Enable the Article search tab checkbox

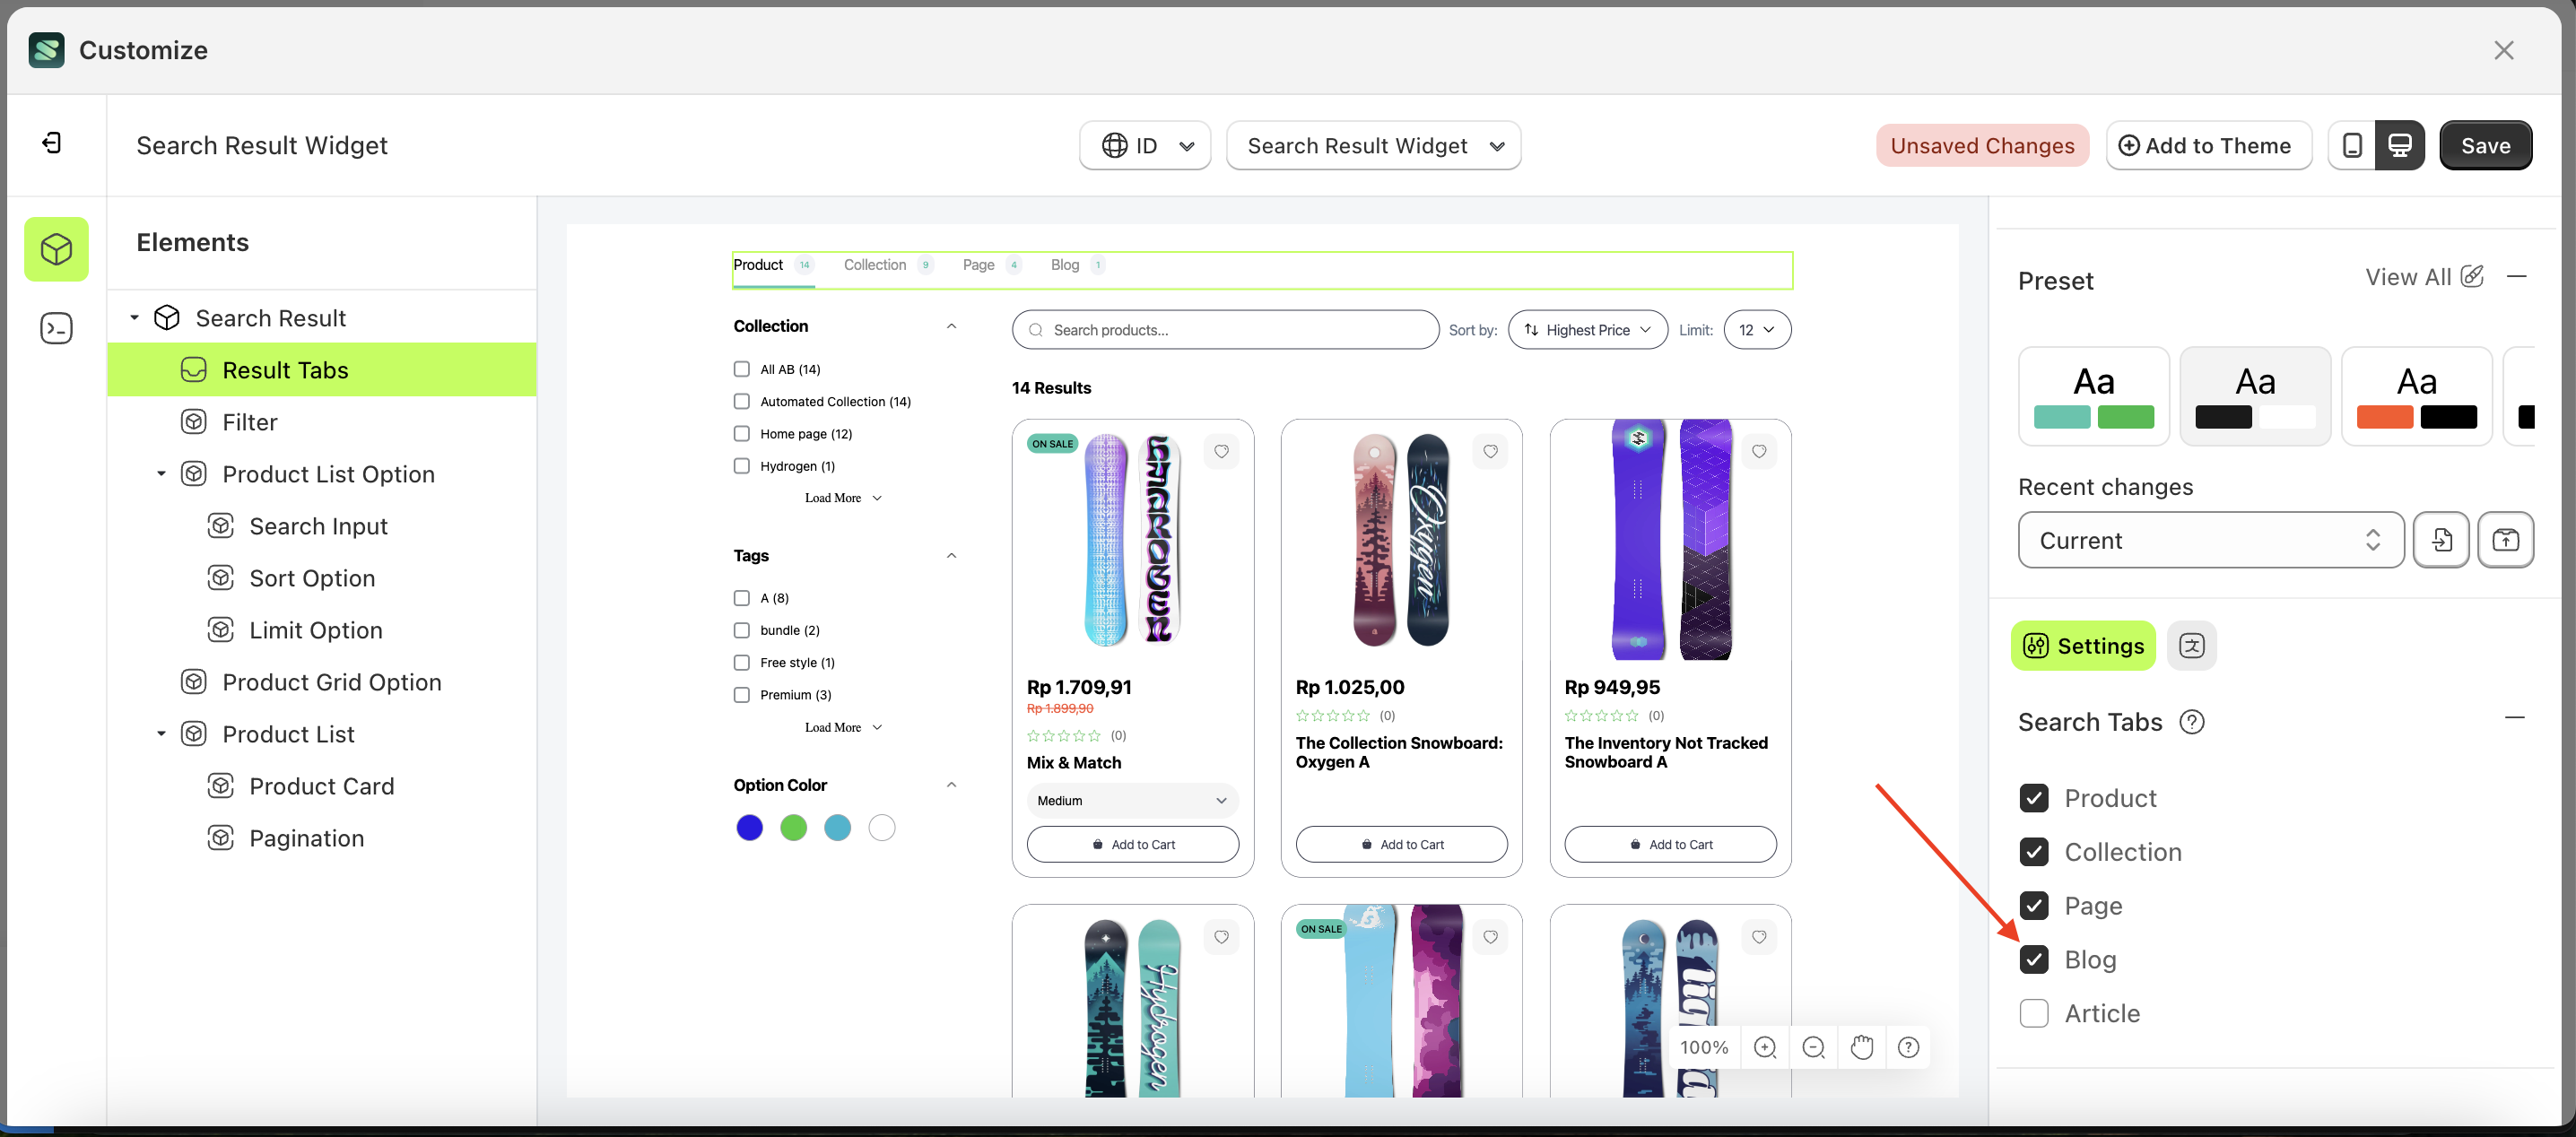(2034, 1013)
